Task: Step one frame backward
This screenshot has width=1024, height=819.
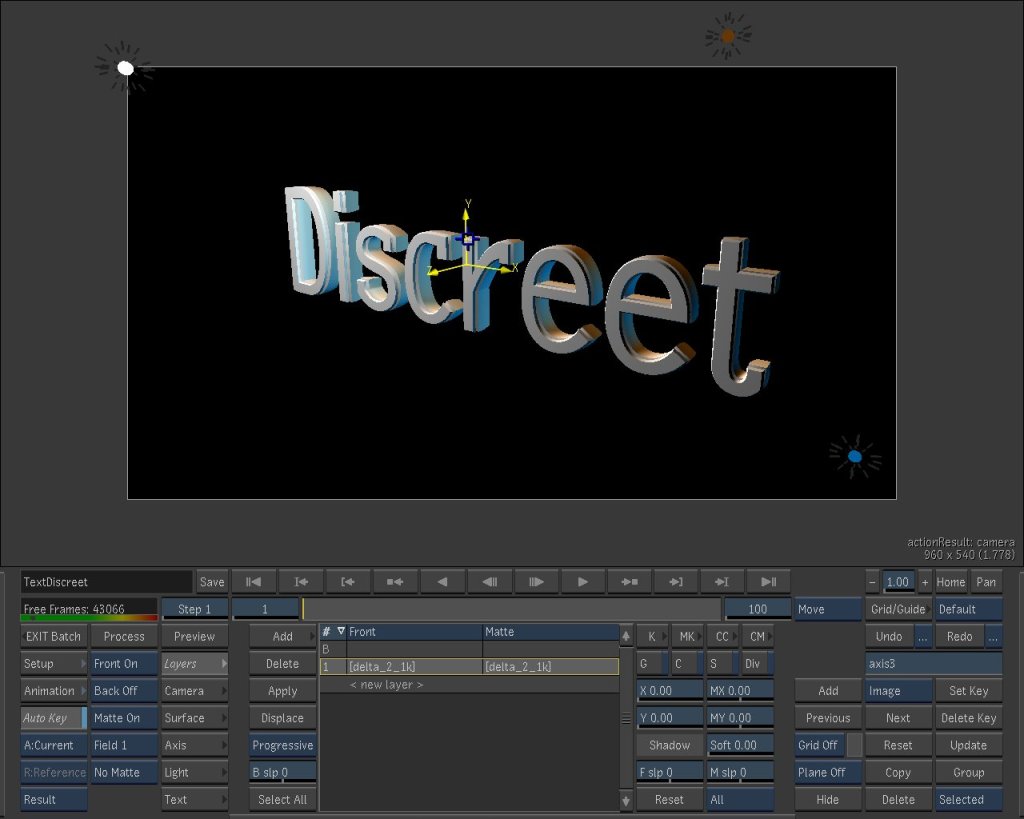Action: tap(490, 582)
